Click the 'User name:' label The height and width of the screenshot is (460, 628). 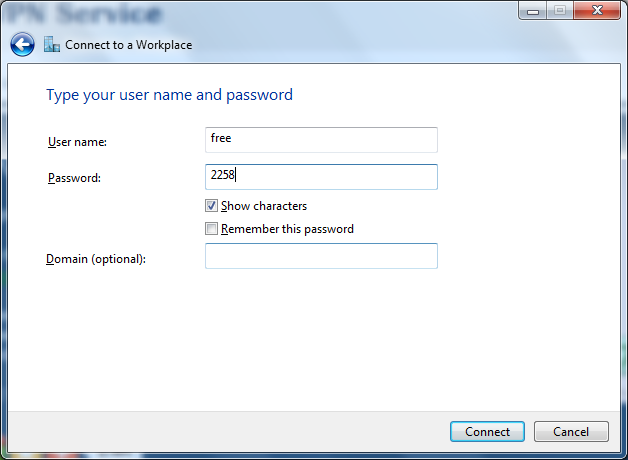click(77, 142)
